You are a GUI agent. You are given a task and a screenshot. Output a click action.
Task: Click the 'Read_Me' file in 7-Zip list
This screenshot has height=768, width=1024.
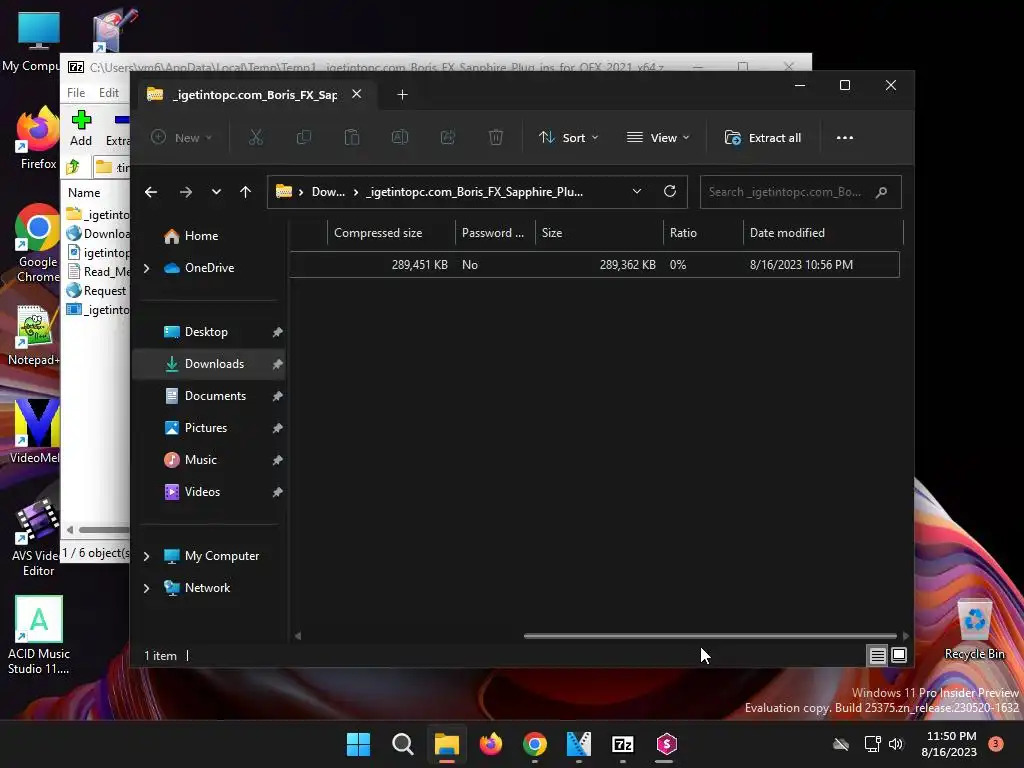pos(99,272)
